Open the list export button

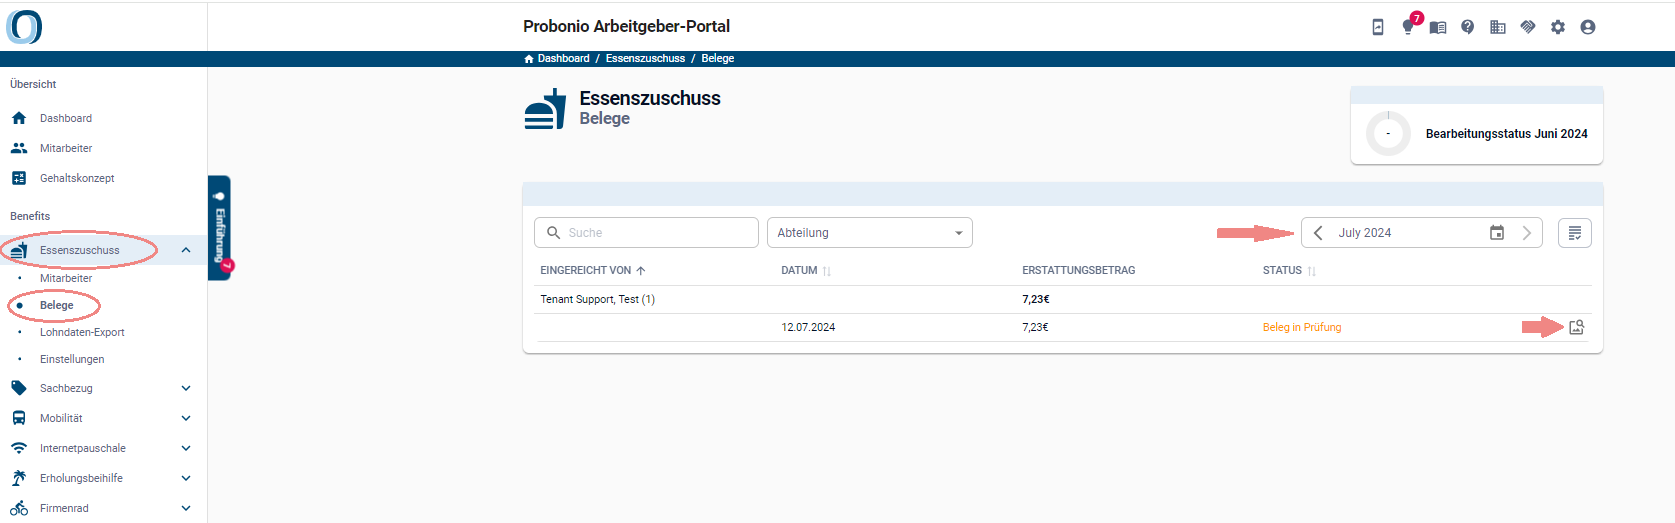click(1575, 233)
